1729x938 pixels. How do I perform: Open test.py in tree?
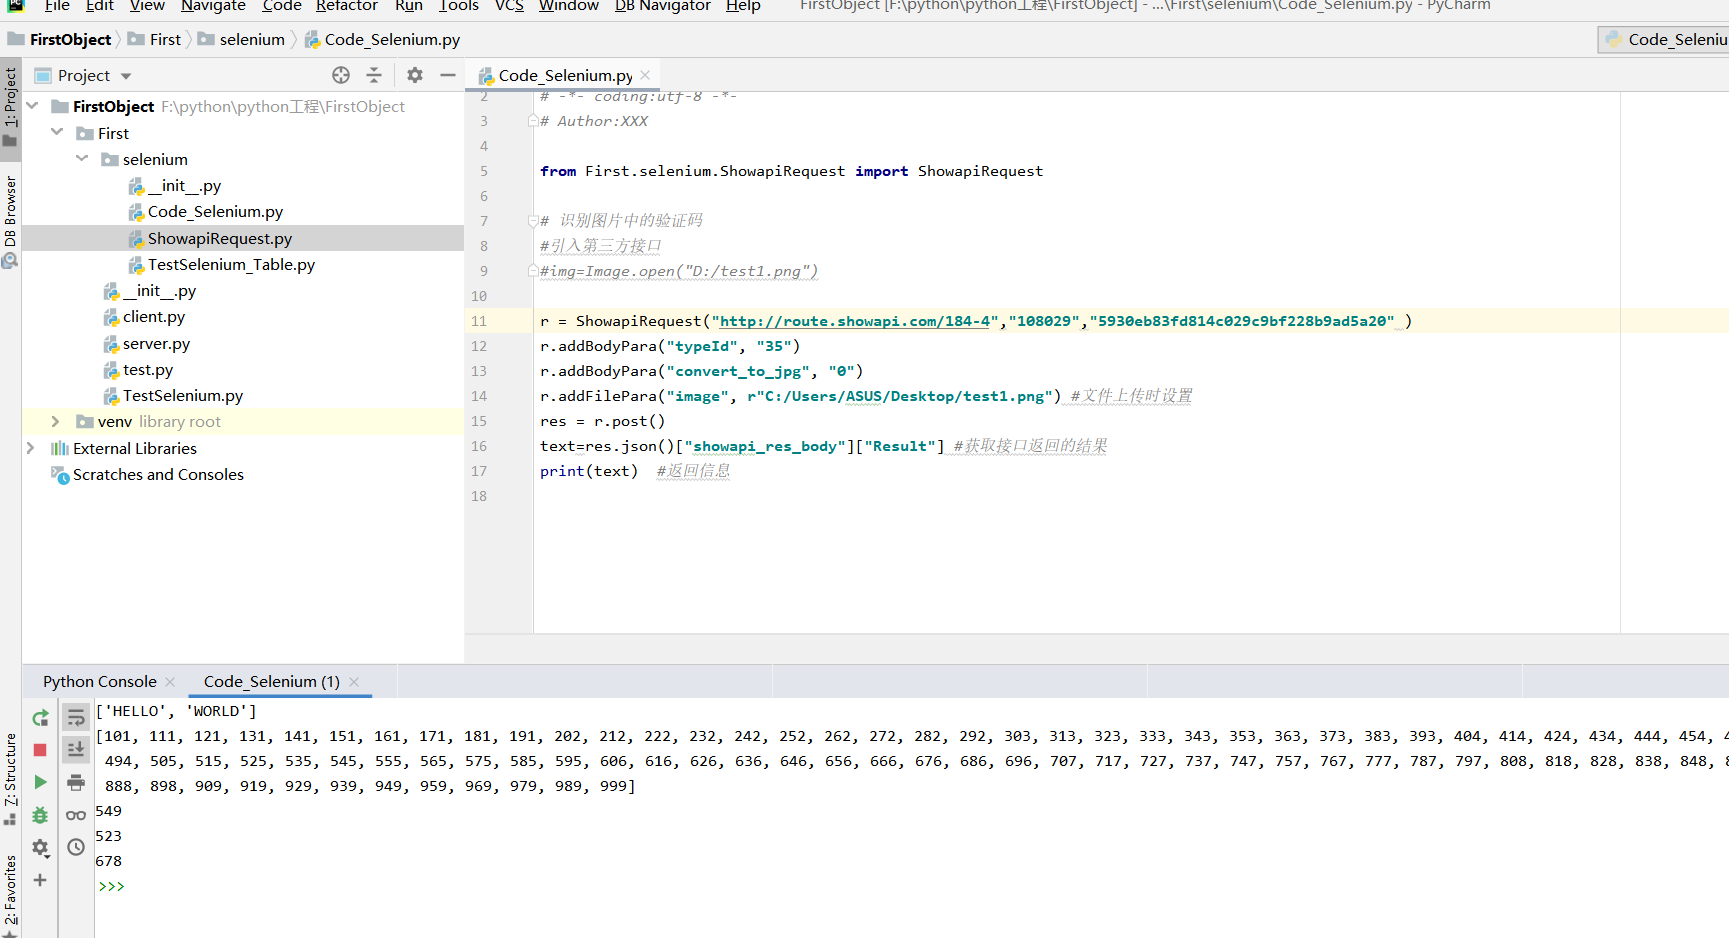tap(148, 370)
